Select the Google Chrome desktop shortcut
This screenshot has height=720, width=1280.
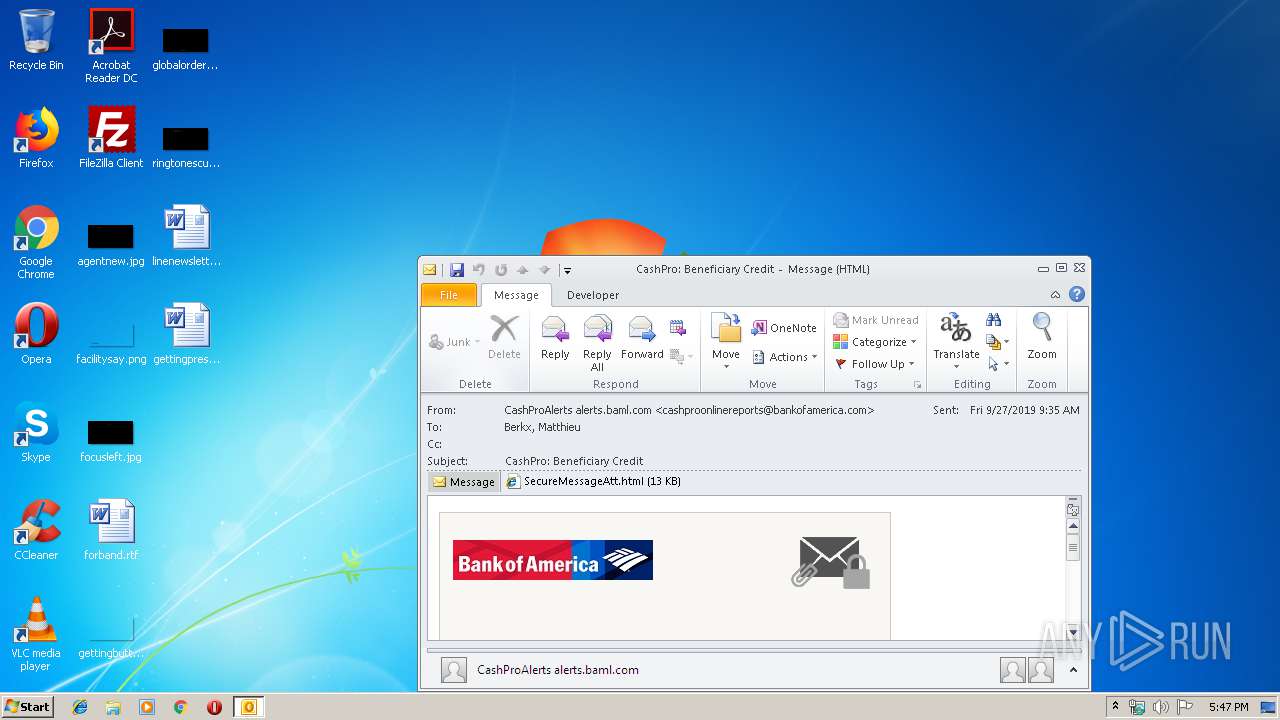(x=36, y=242)
